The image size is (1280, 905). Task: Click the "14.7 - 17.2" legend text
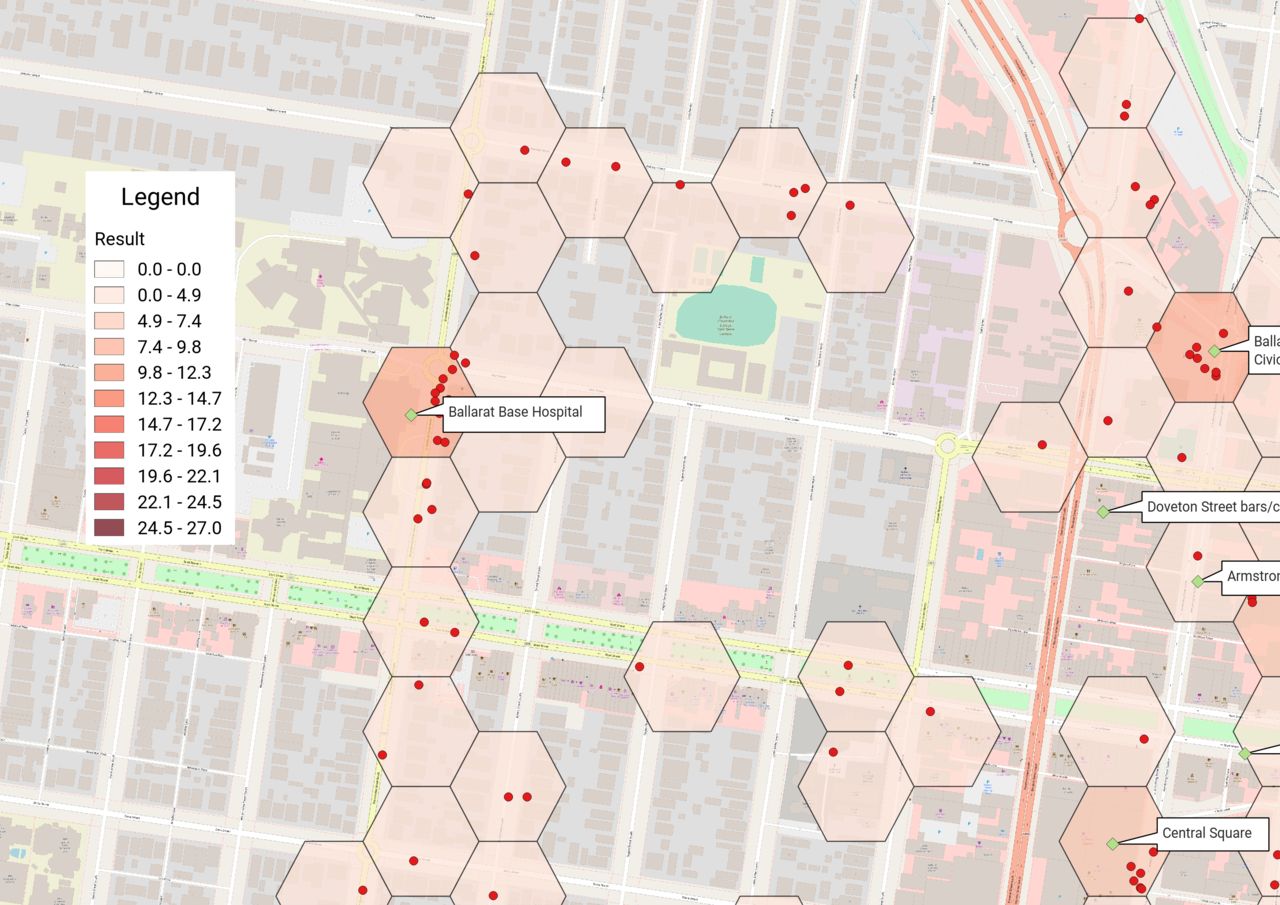(x=179, y=425)
